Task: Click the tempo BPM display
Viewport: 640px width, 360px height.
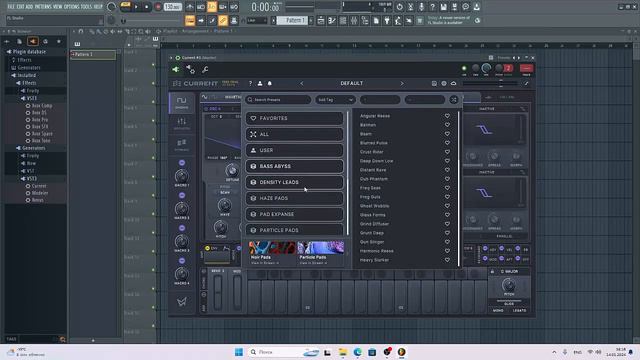Action: point(172,7)
